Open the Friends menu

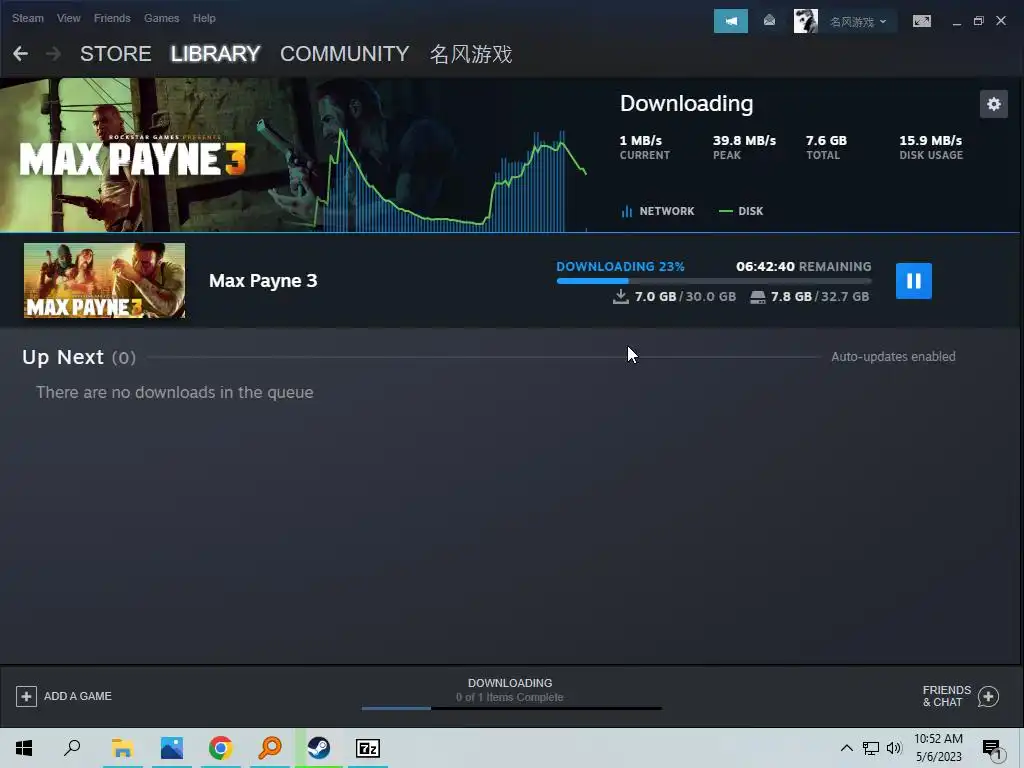click(112, 18)
